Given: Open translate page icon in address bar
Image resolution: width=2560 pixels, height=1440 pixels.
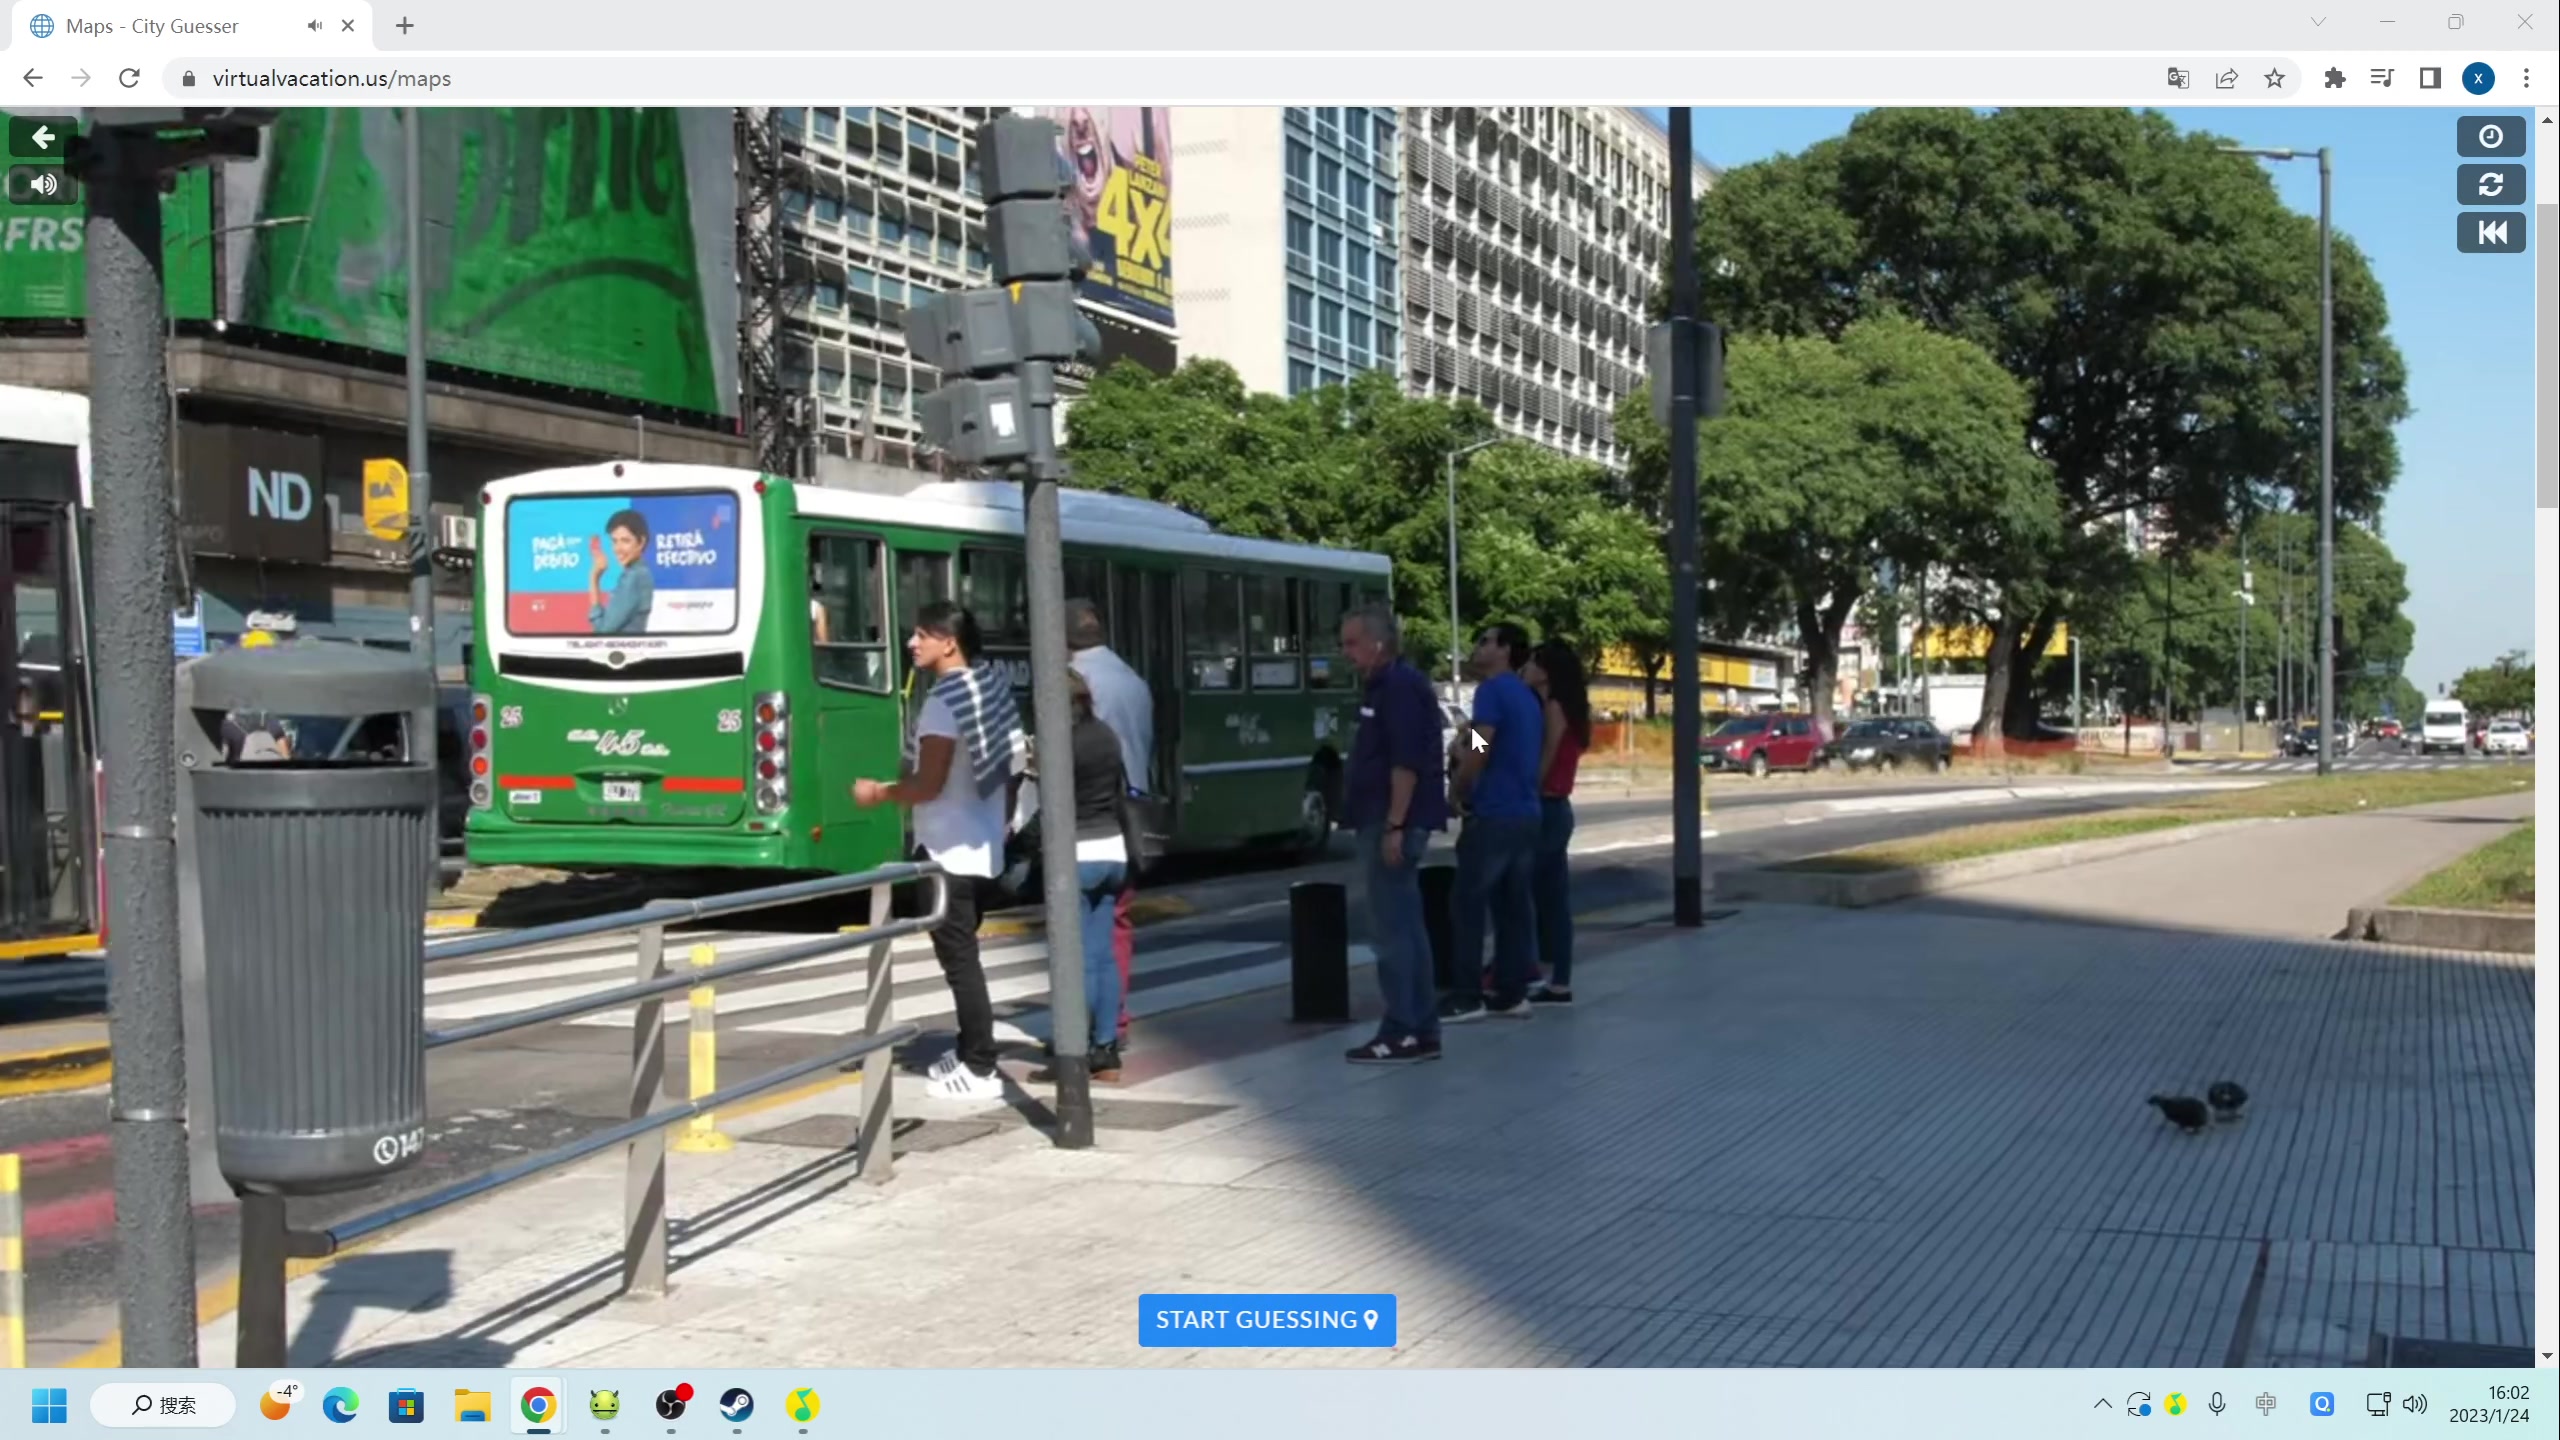Looking at the screenshot, I should point(2178,78).
